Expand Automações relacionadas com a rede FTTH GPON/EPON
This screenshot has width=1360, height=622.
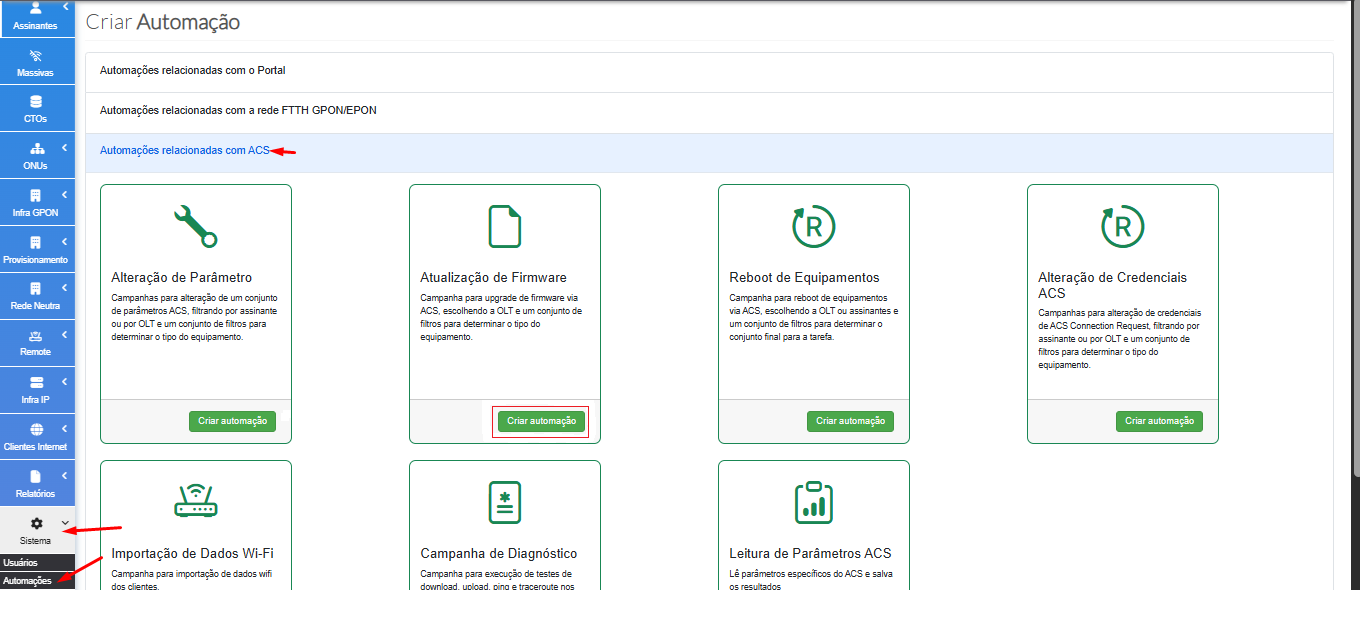click(x=709, y=112)
